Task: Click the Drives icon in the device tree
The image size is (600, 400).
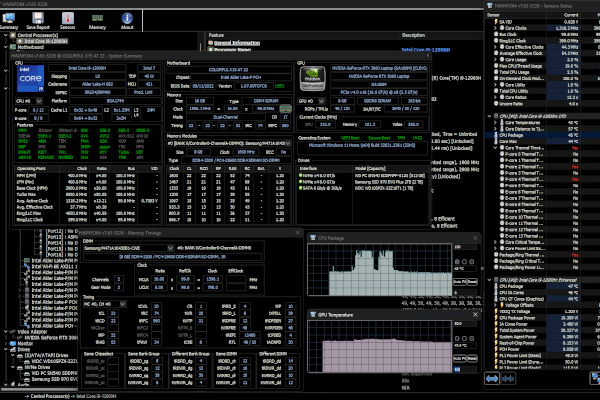Action: [13, 349]
